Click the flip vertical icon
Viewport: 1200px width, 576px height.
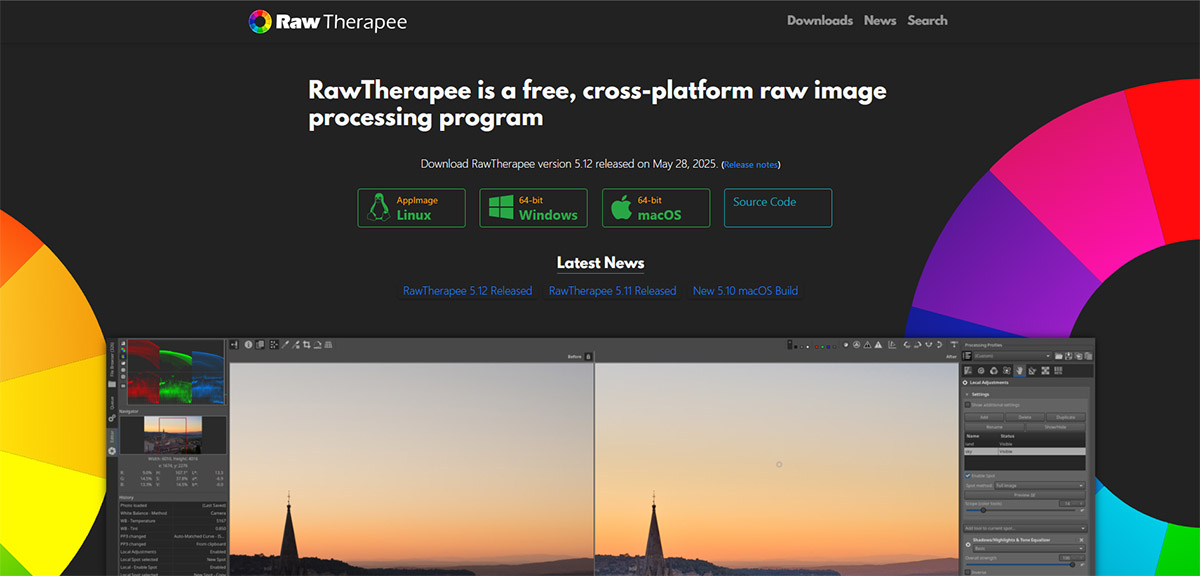click(939, 345)
